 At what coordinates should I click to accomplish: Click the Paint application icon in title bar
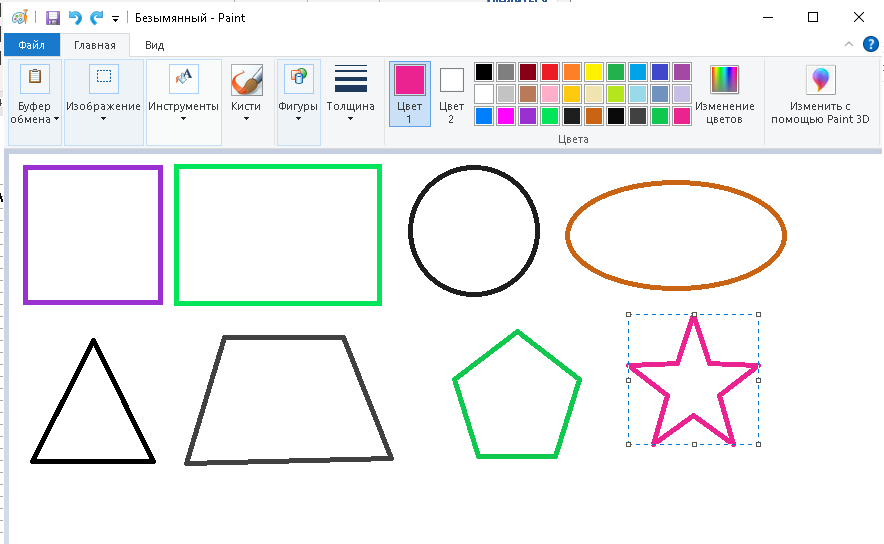[x=20, y=17]
